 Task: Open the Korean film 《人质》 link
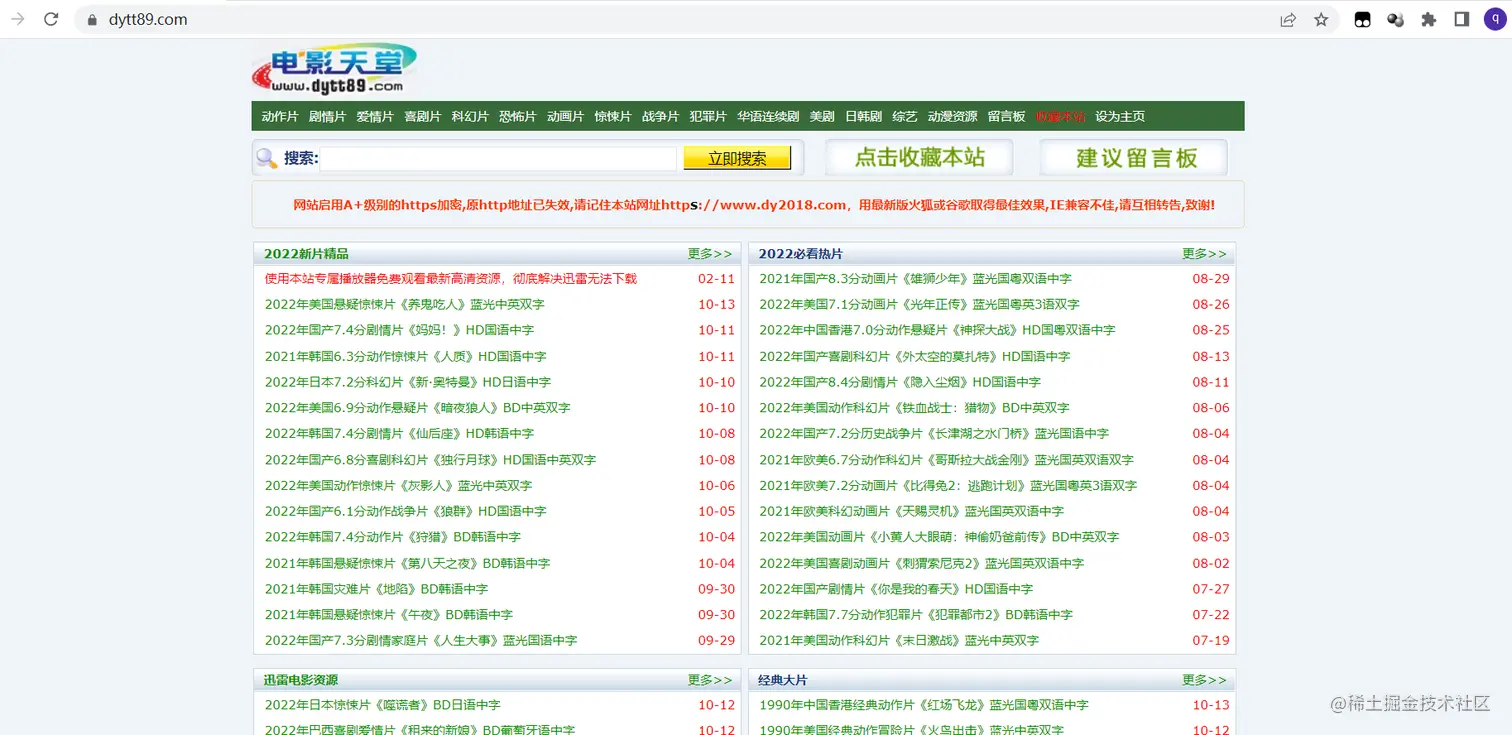point(405,356)
